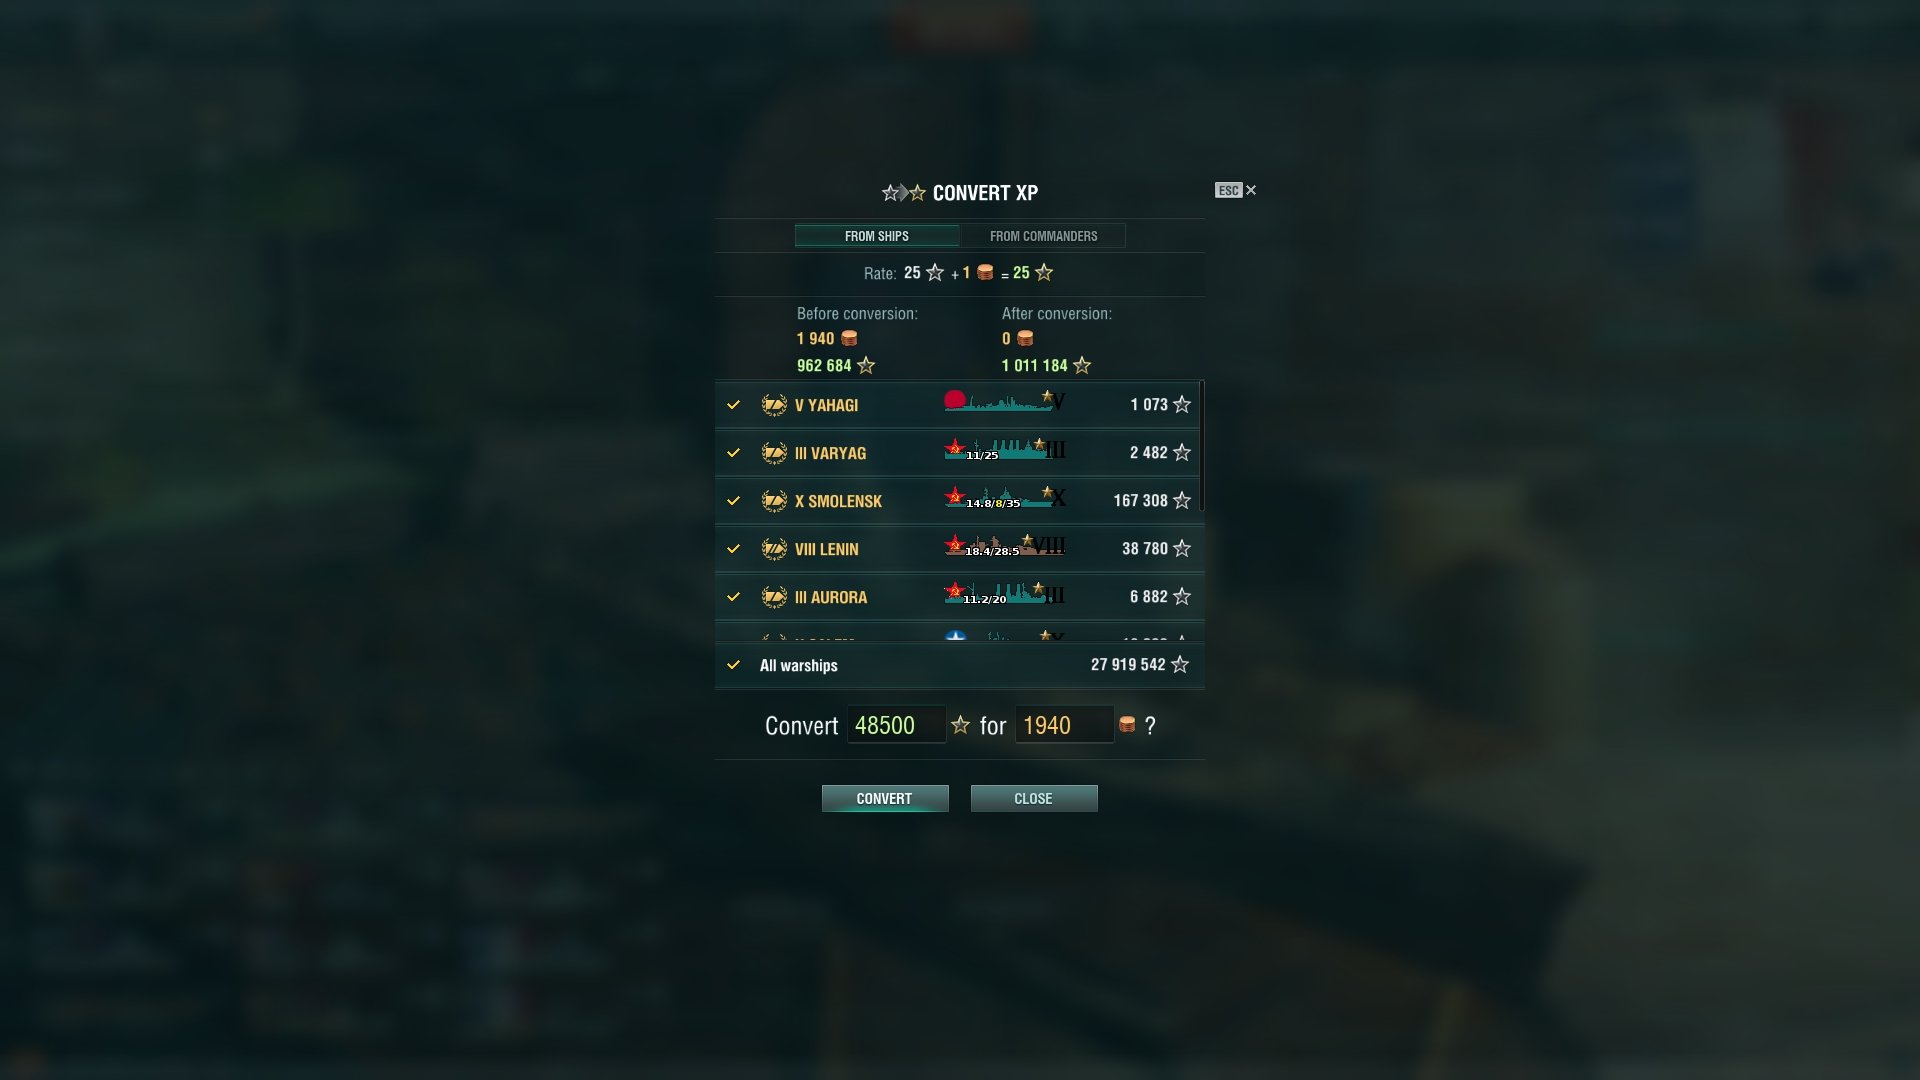Image resolution: width=1920 pixels, height=1080 pixels.
Task: Click the elite emblem icon beside X Smolensk
Action: (774, 501)
